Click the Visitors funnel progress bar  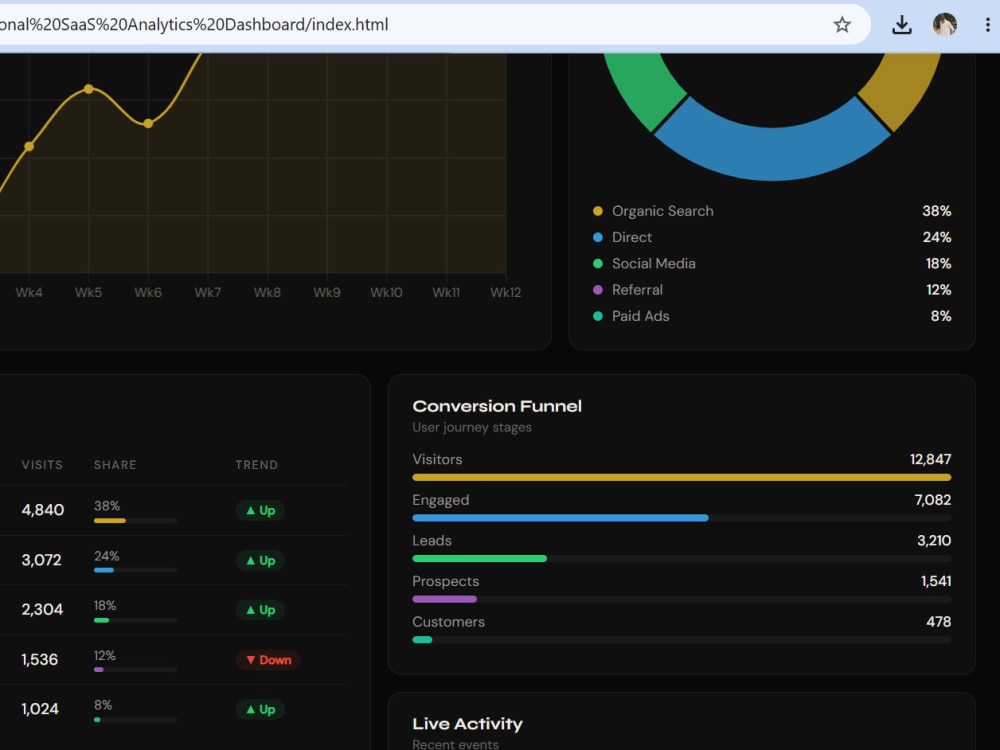click(682, 477)
